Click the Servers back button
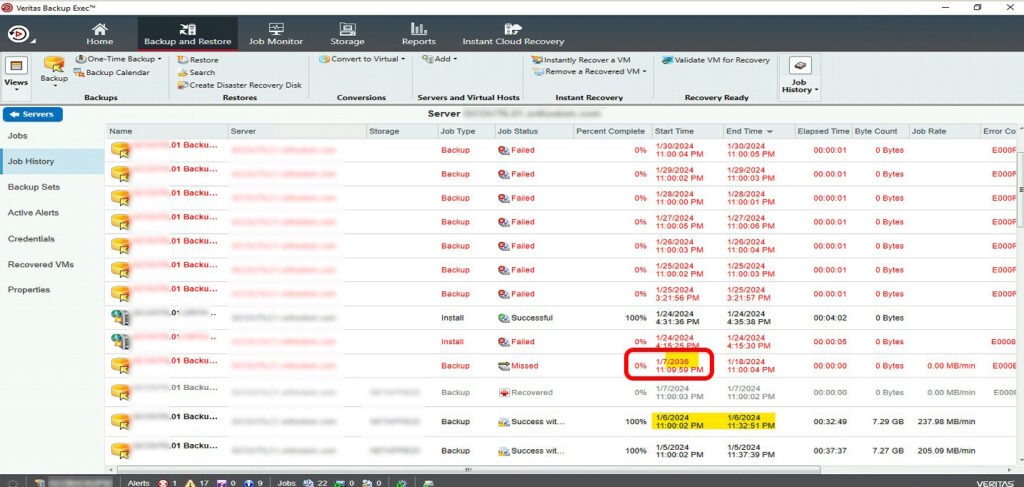 click(32, 114)
